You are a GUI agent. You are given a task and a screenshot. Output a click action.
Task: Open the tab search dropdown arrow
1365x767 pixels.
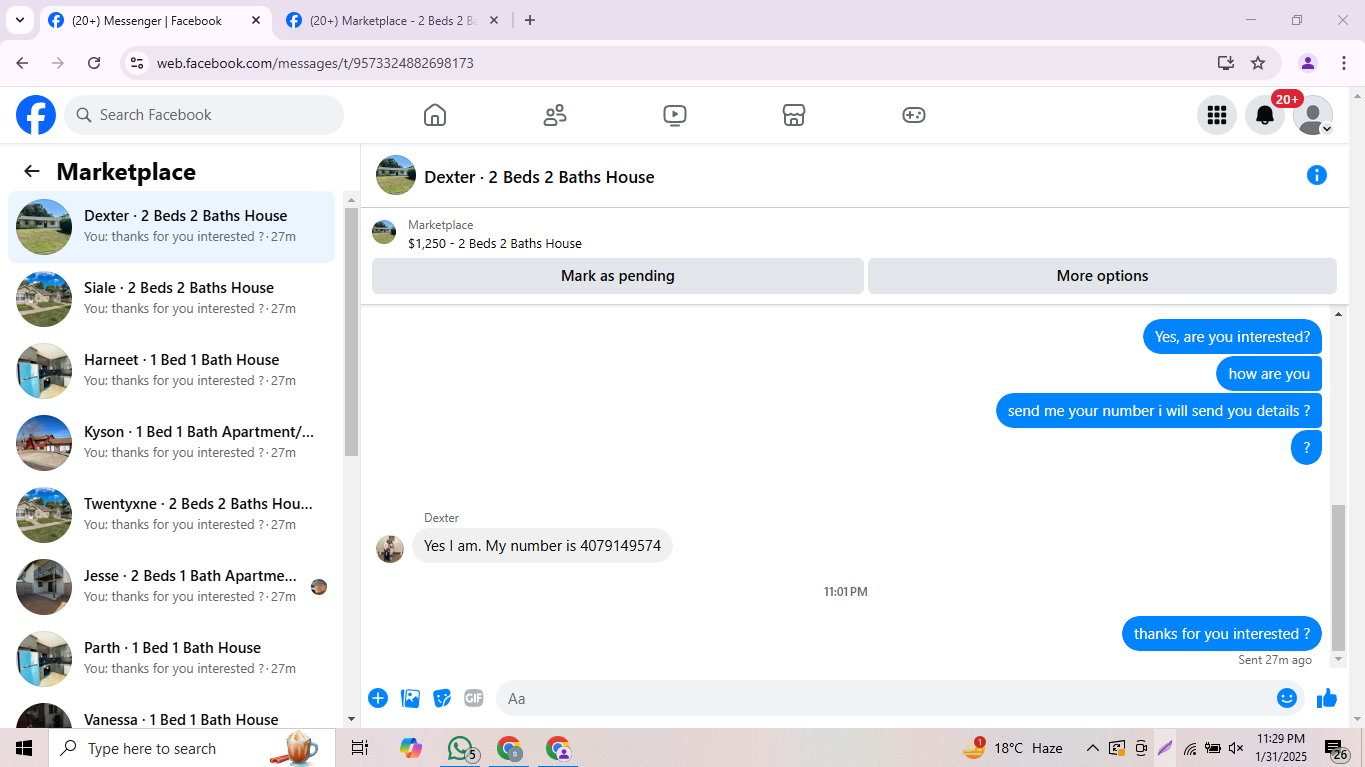click(x=19, y=20)
